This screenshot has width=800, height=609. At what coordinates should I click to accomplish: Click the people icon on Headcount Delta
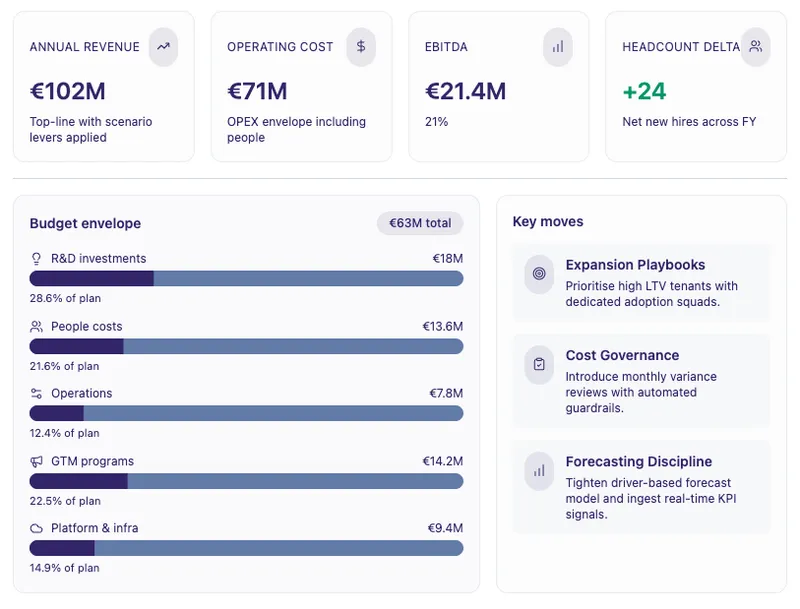pyautogui.click(x=756, y=47)
